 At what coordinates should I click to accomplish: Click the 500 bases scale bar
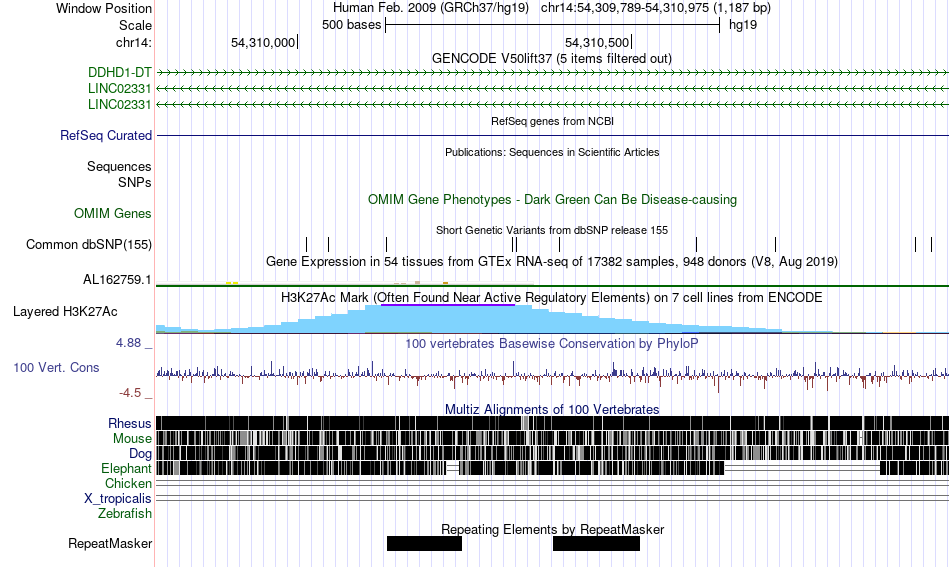pos(553,25)
